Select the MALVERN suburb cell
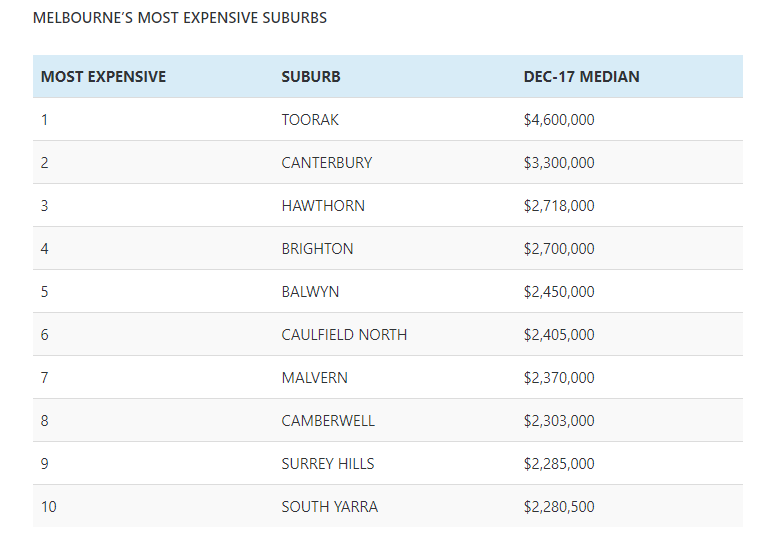 (x=314, y=378)
